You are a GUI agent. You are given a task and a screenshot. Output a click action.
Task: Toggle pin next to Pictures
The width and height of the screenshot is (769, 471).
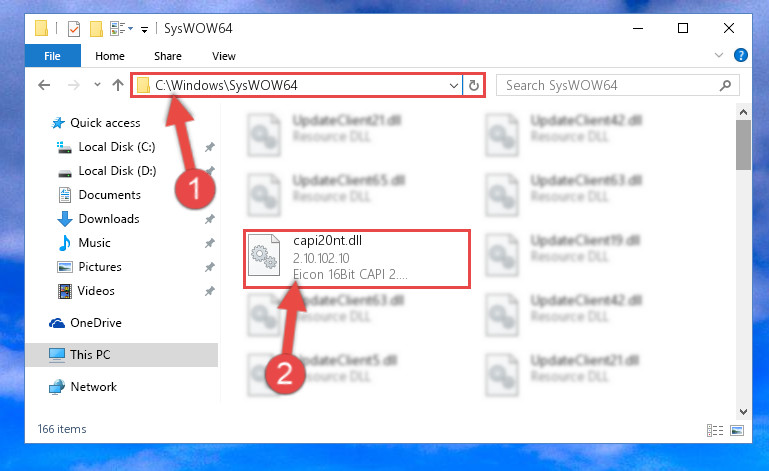[x=210, y=267]
